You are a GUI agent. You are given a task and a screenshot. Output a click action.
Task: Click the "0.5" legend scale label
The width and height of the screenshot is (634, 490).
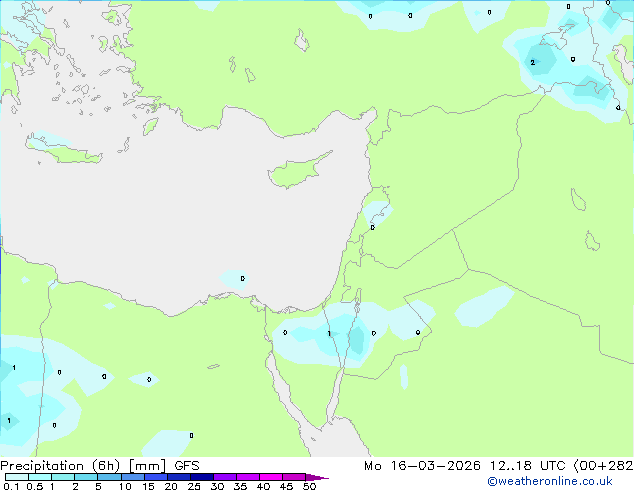(x=35, y=486)
